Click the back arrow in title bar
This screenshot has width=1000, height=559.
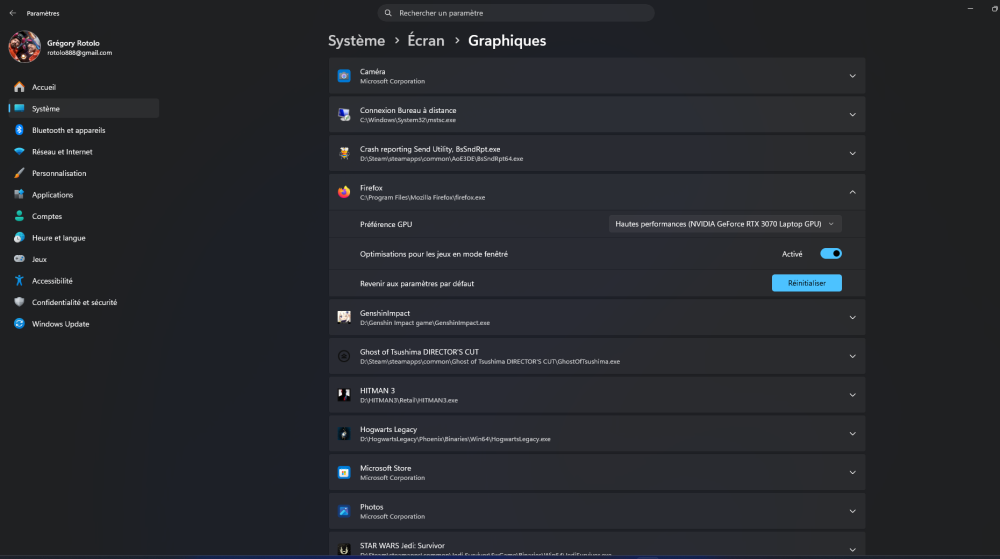coord(12,13)
